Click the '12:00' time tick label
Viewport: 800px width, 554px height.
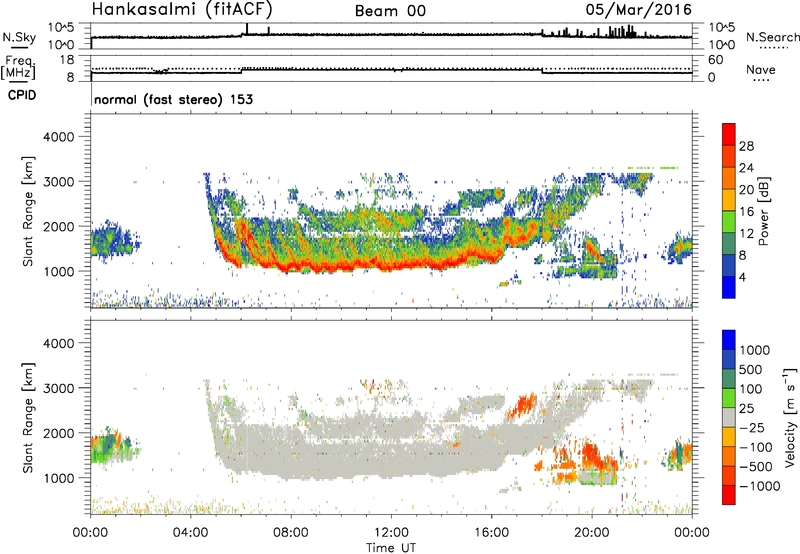[391, 533]
